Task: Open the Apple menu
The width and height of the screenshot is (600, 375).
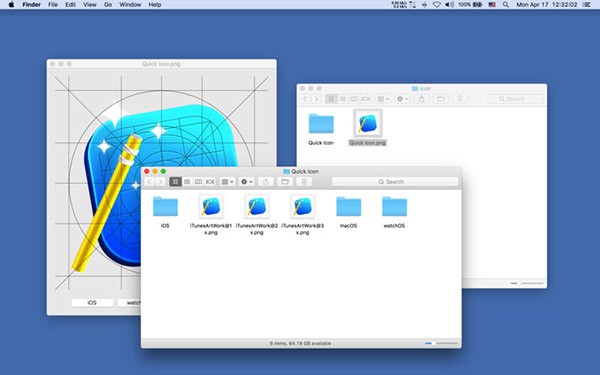Action: [11, 5]
